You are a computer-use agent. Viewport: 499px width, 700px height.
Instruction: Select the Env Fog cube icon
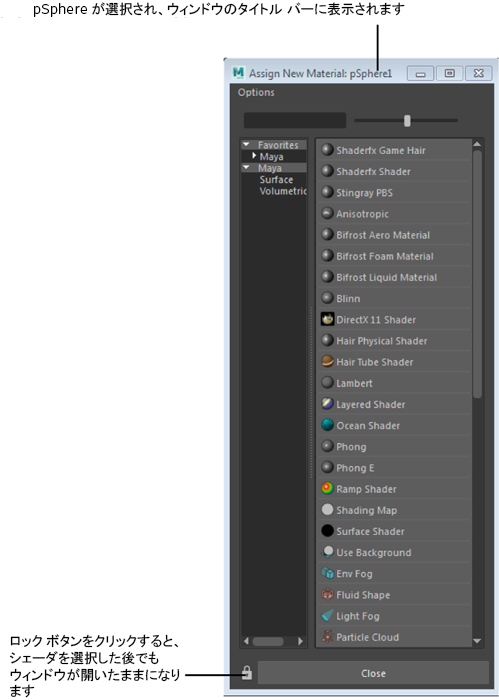coord(328,573)
